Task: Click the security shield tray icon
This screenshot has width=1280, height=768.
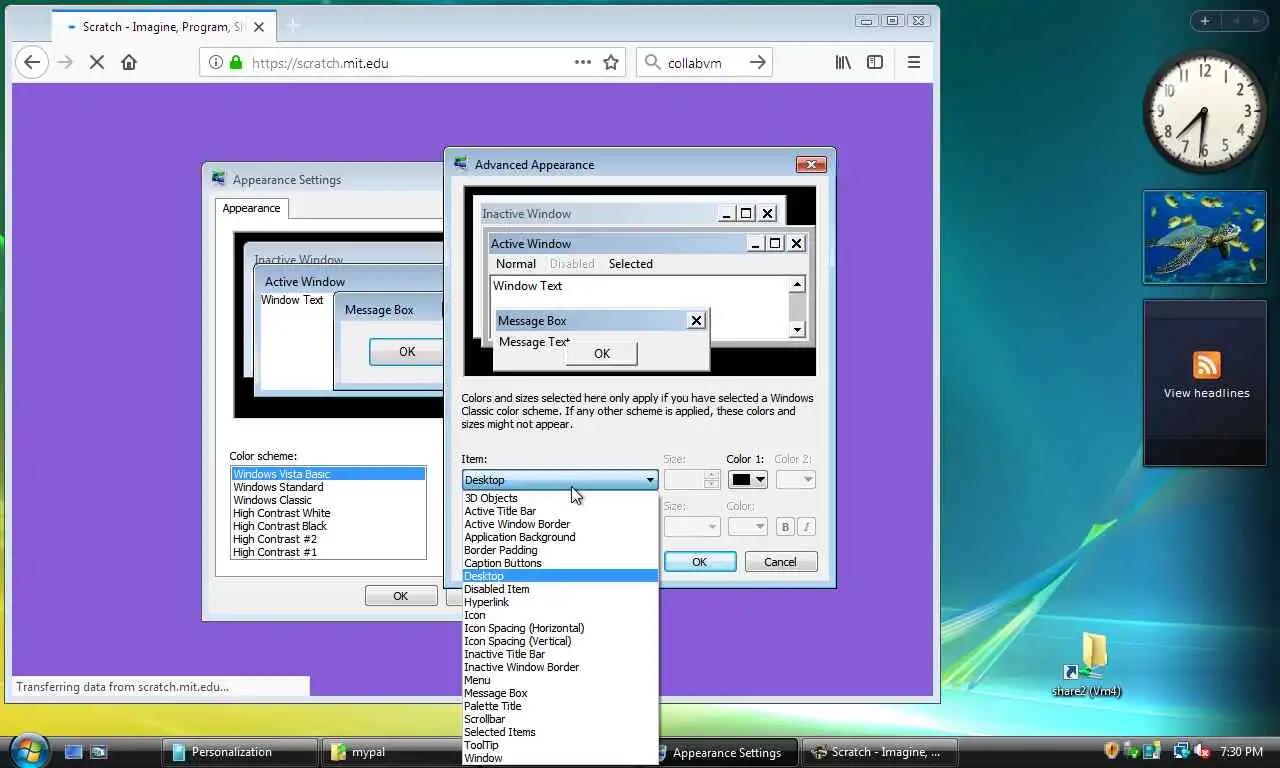Action: click(1111, 751)
